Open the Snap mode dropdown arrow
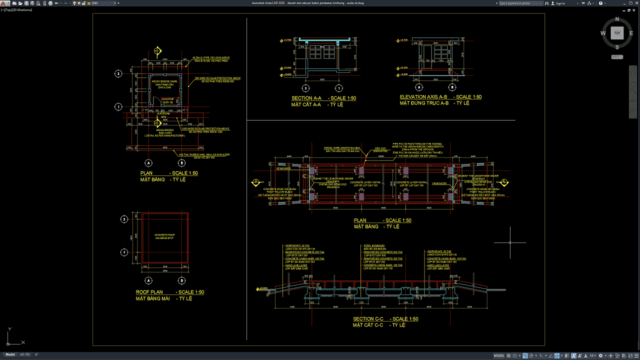 pos(520,356)
